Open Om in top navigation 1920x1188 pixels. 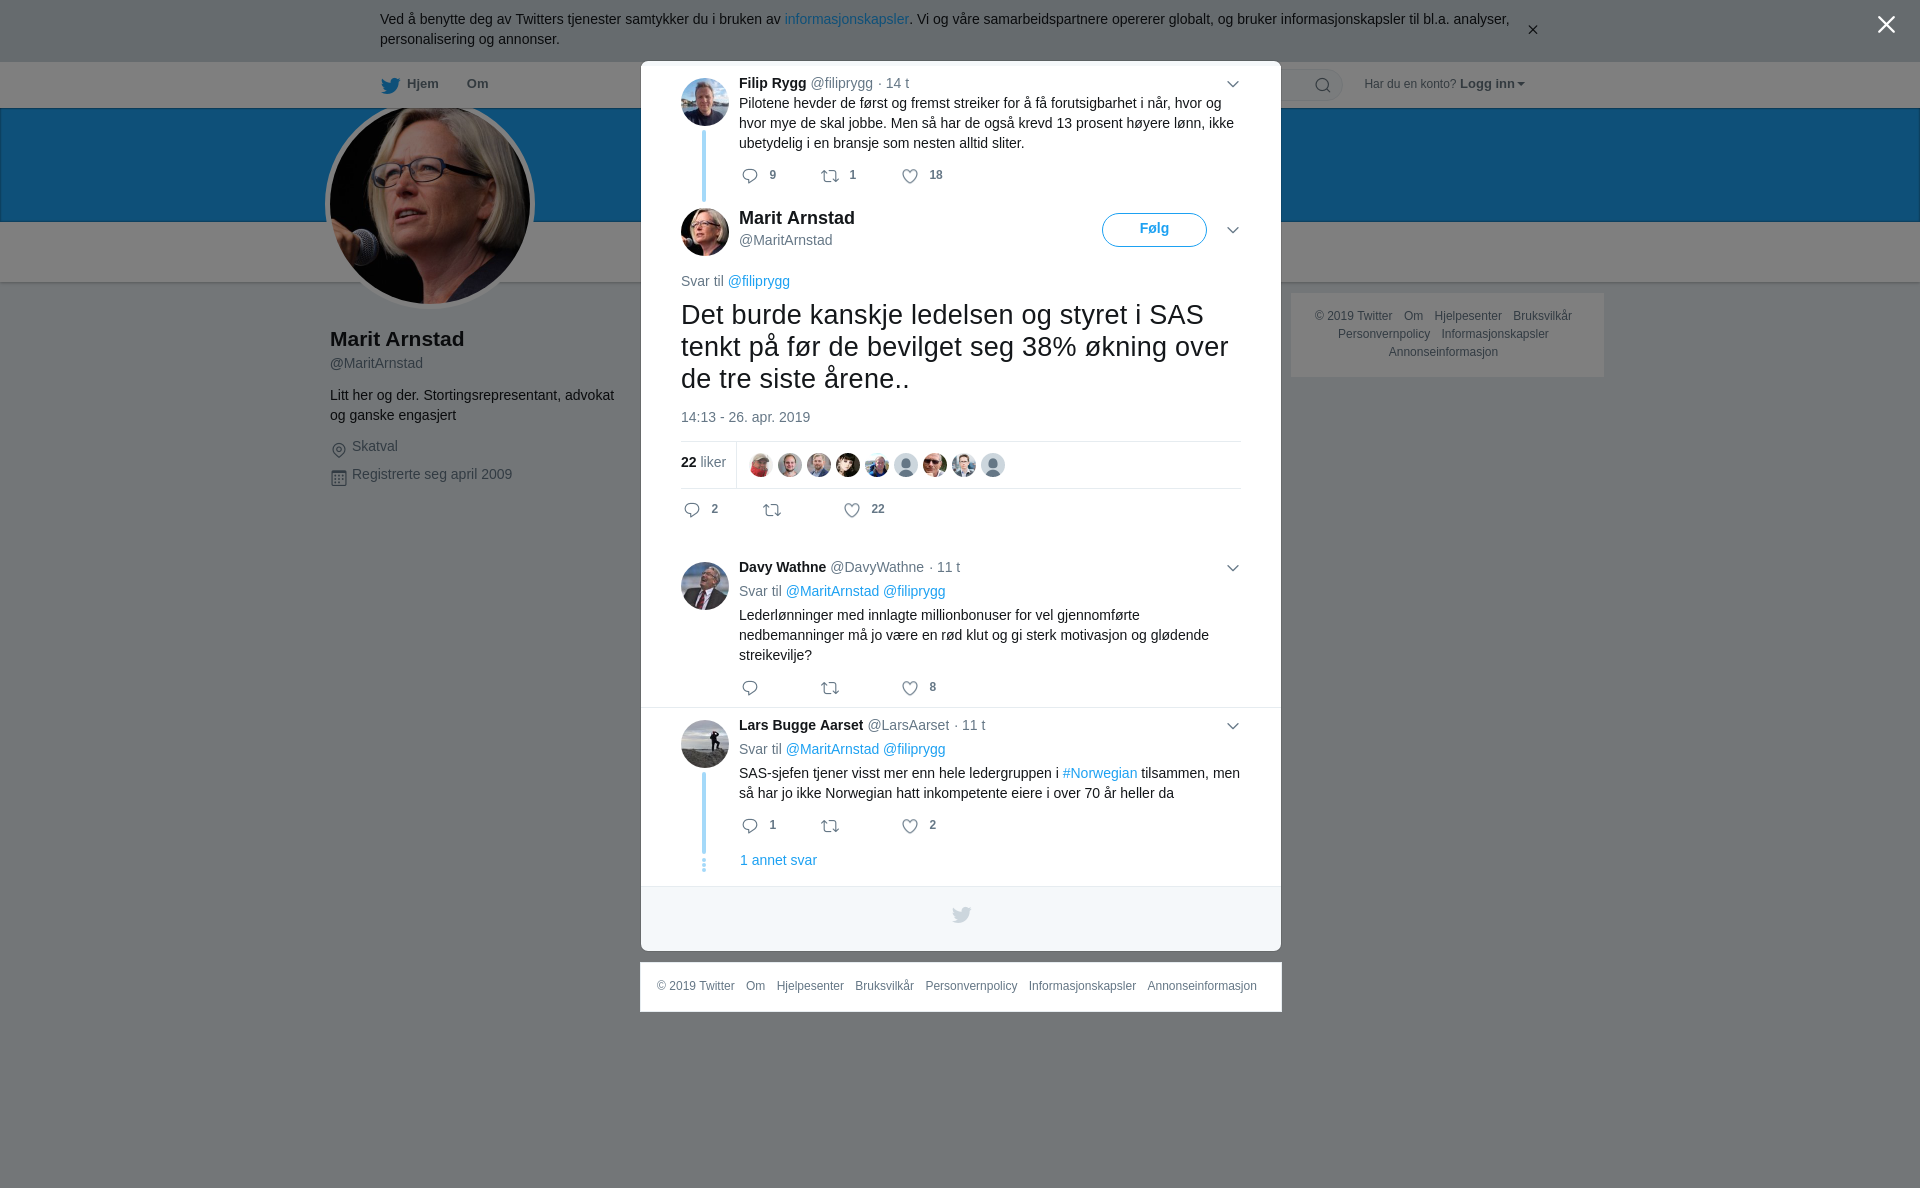477,84
